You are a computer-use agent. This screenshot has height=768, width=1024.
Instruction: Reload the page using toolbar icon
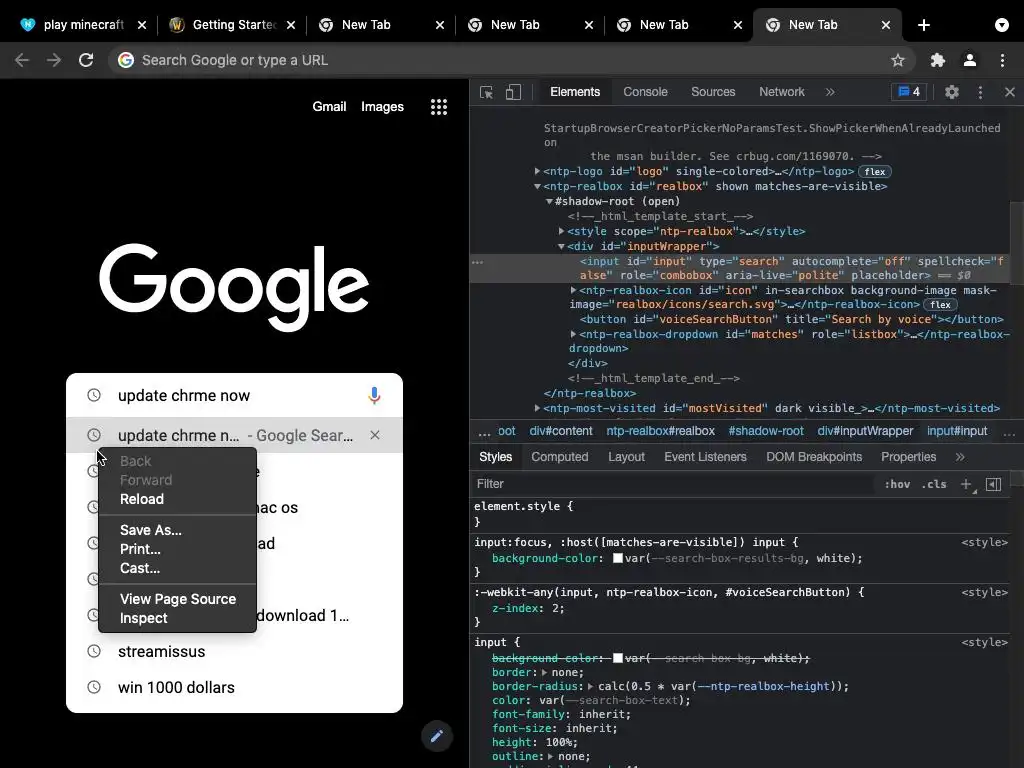[x=86, y=60]
